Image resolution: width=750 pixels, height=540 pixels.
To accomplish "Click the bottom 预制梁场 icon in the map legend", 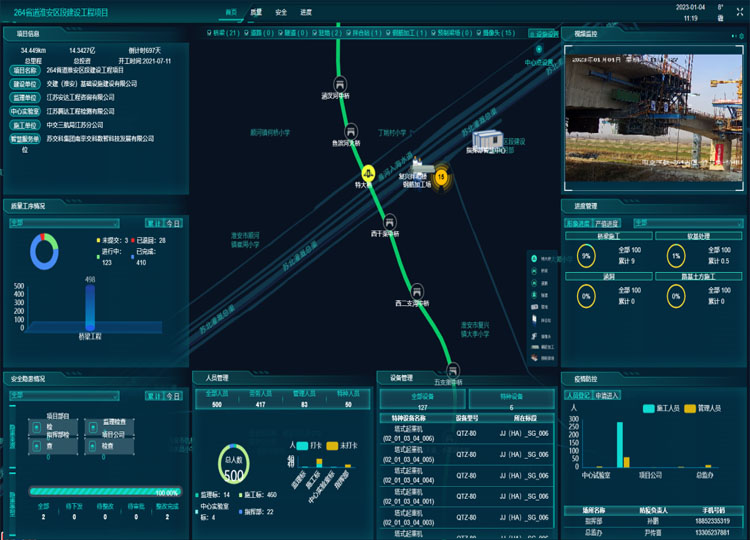I will (x=534, y=358).
